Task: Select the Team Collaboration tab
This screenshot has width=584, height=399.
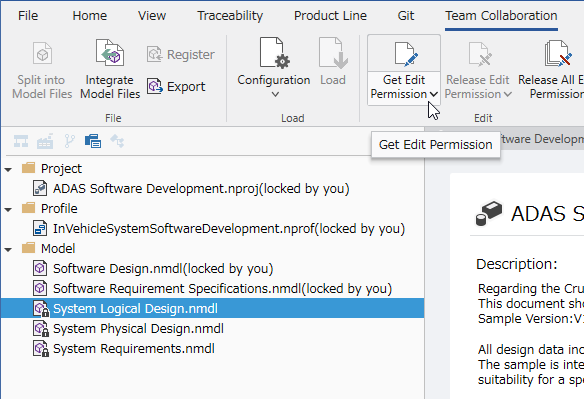Action: [501, 16]
